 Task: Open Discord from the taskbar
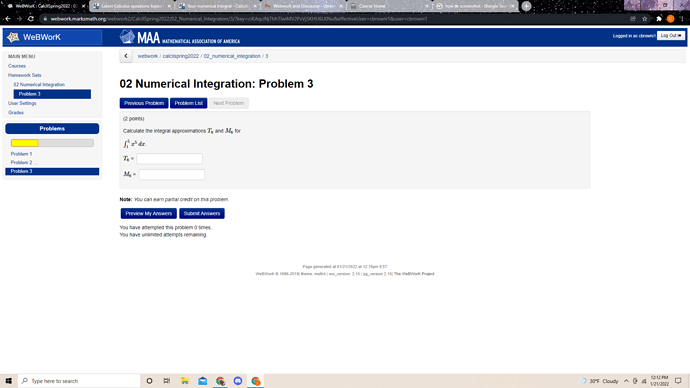click(238, 381)
